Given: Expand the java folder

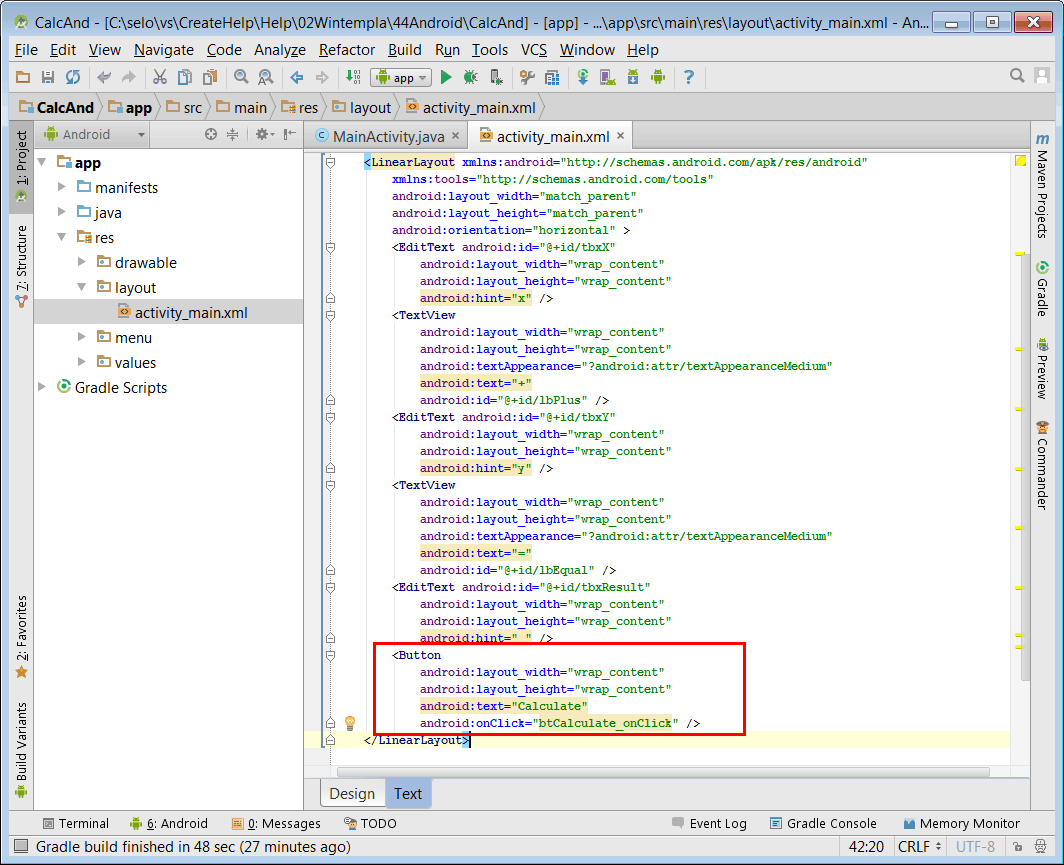Looking at the screenshot, I should coord(62,212).
